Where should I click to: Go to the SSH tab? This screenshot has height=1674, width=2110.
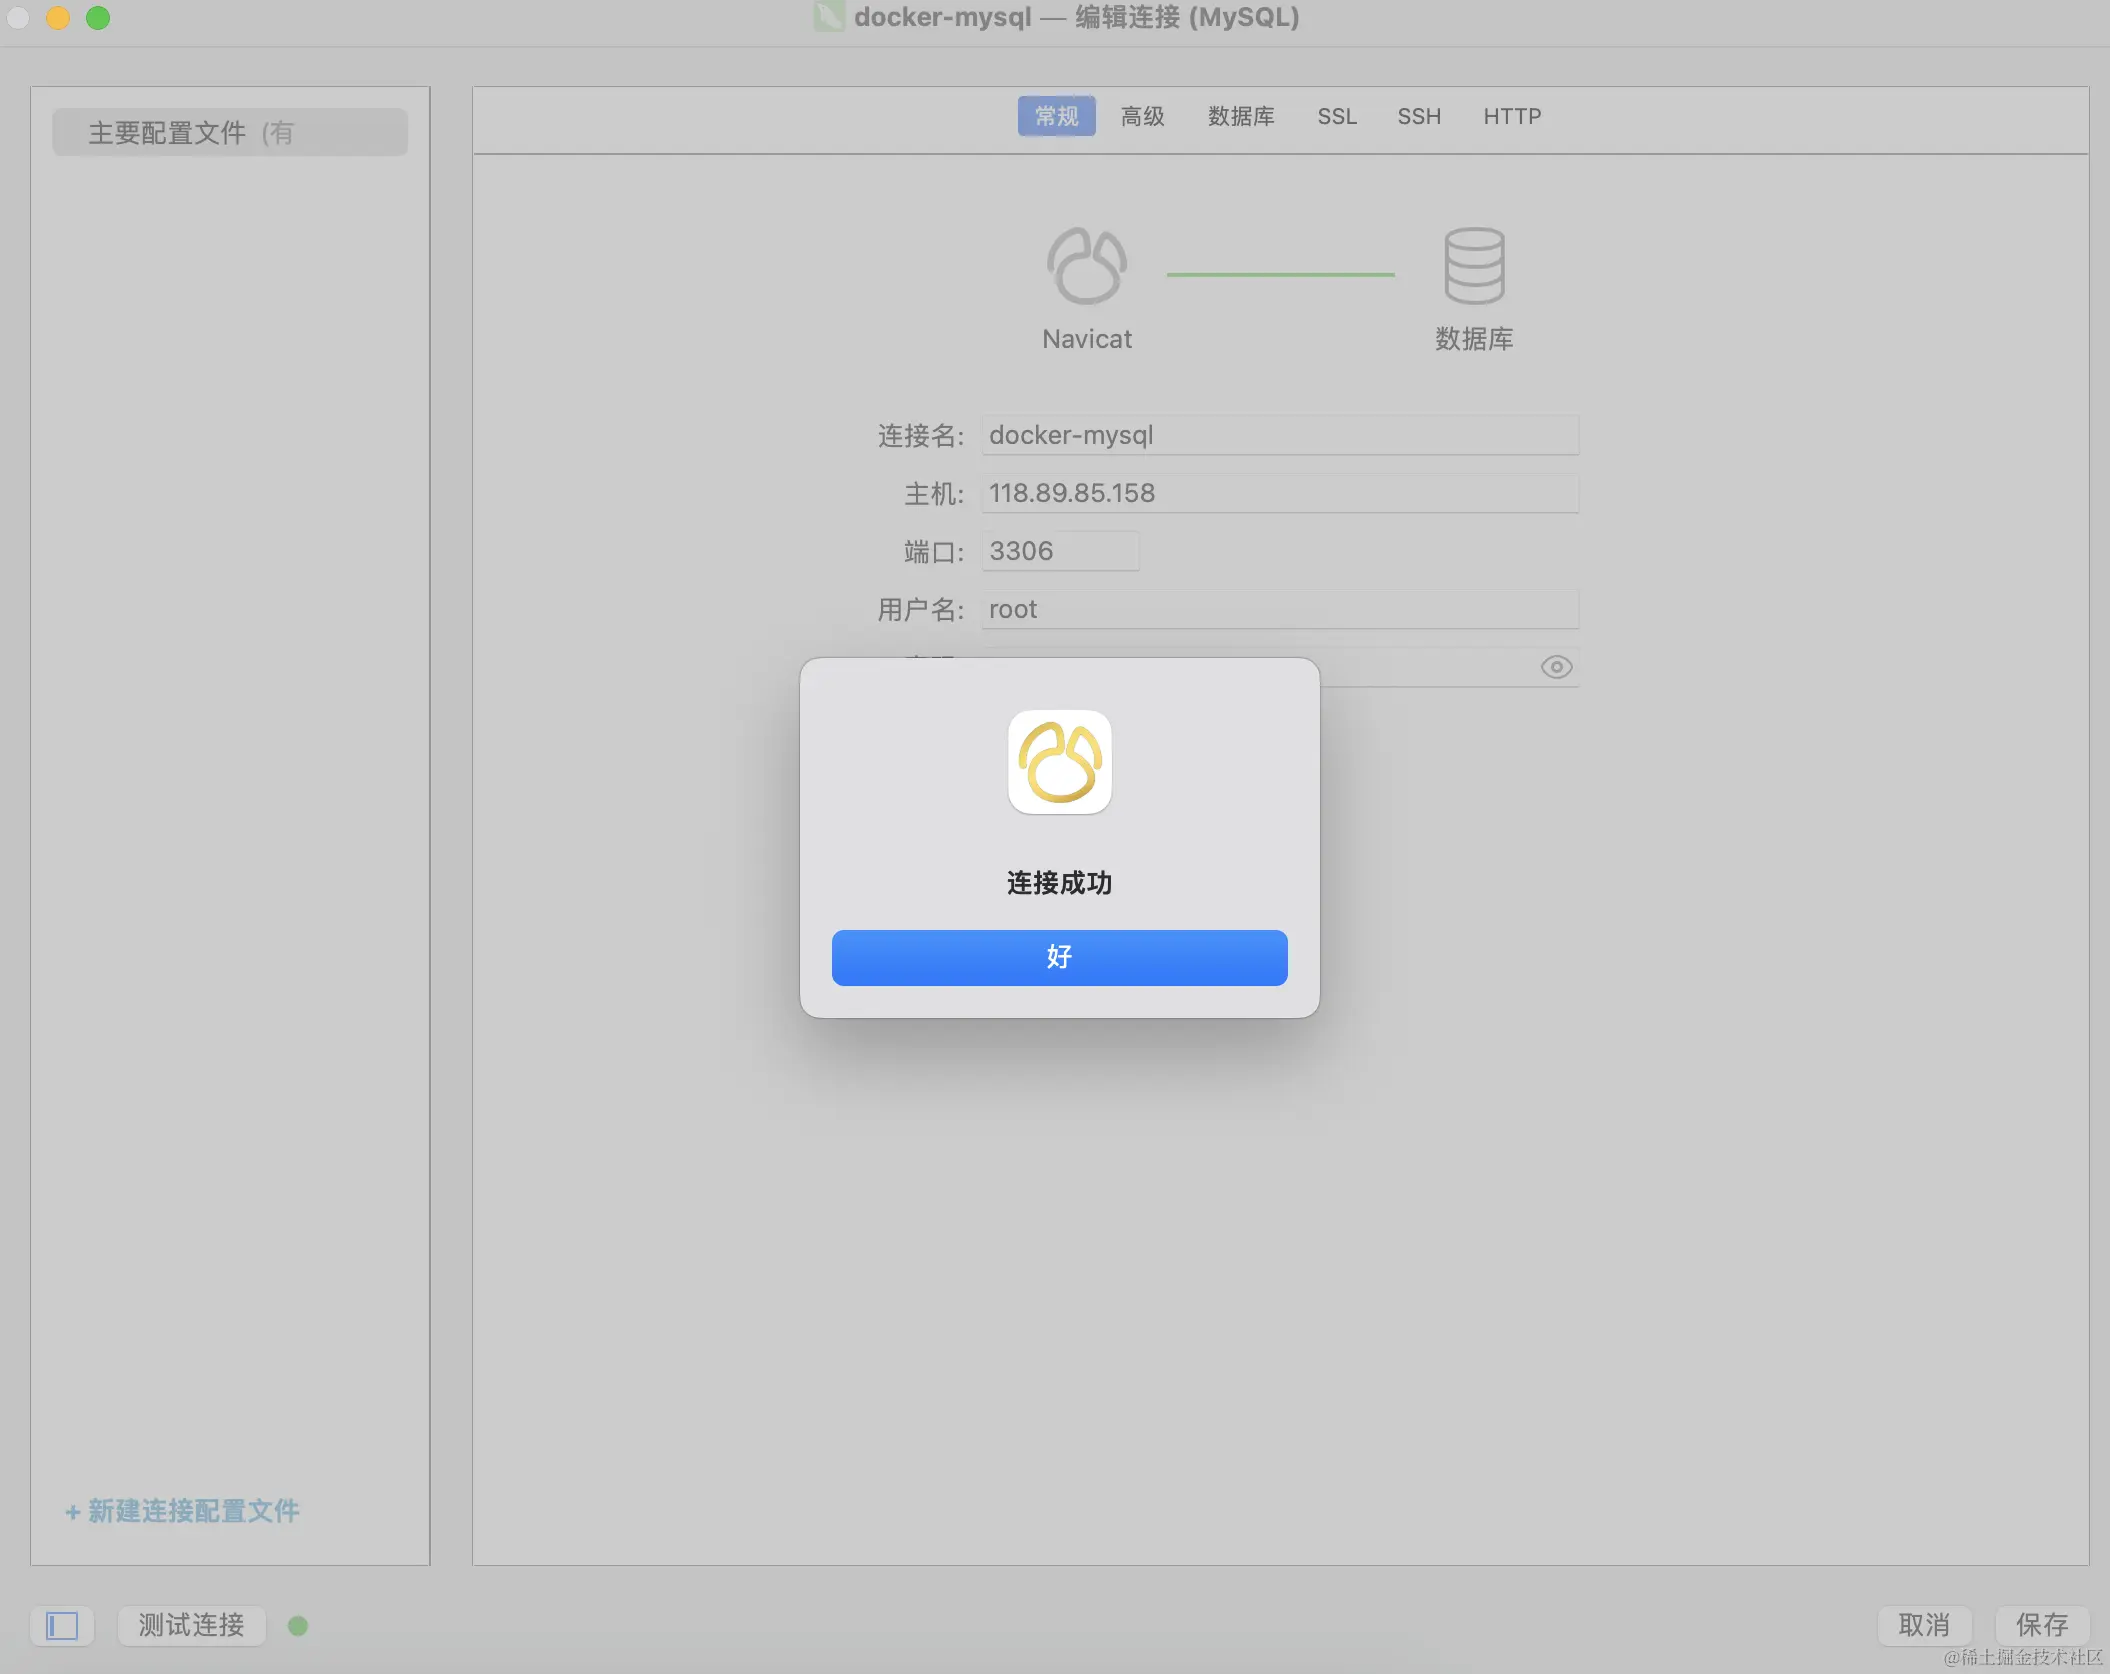click(1418, 116)
